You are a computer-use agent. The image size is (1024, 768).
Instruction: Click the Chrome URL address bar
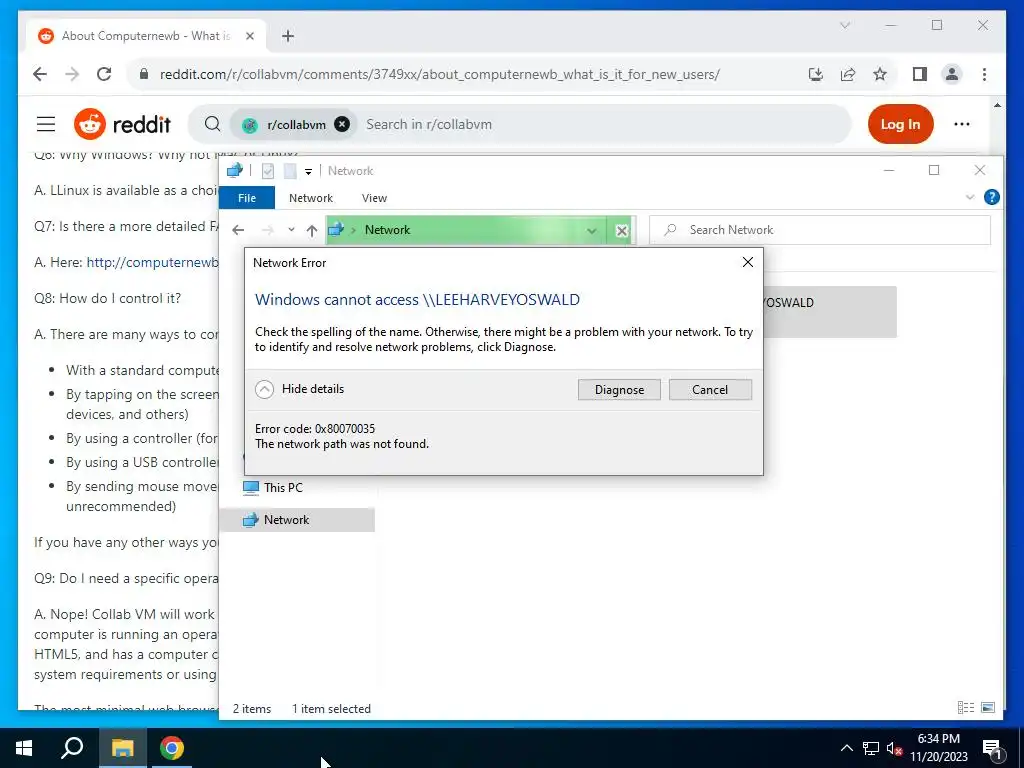coord(440,74)
